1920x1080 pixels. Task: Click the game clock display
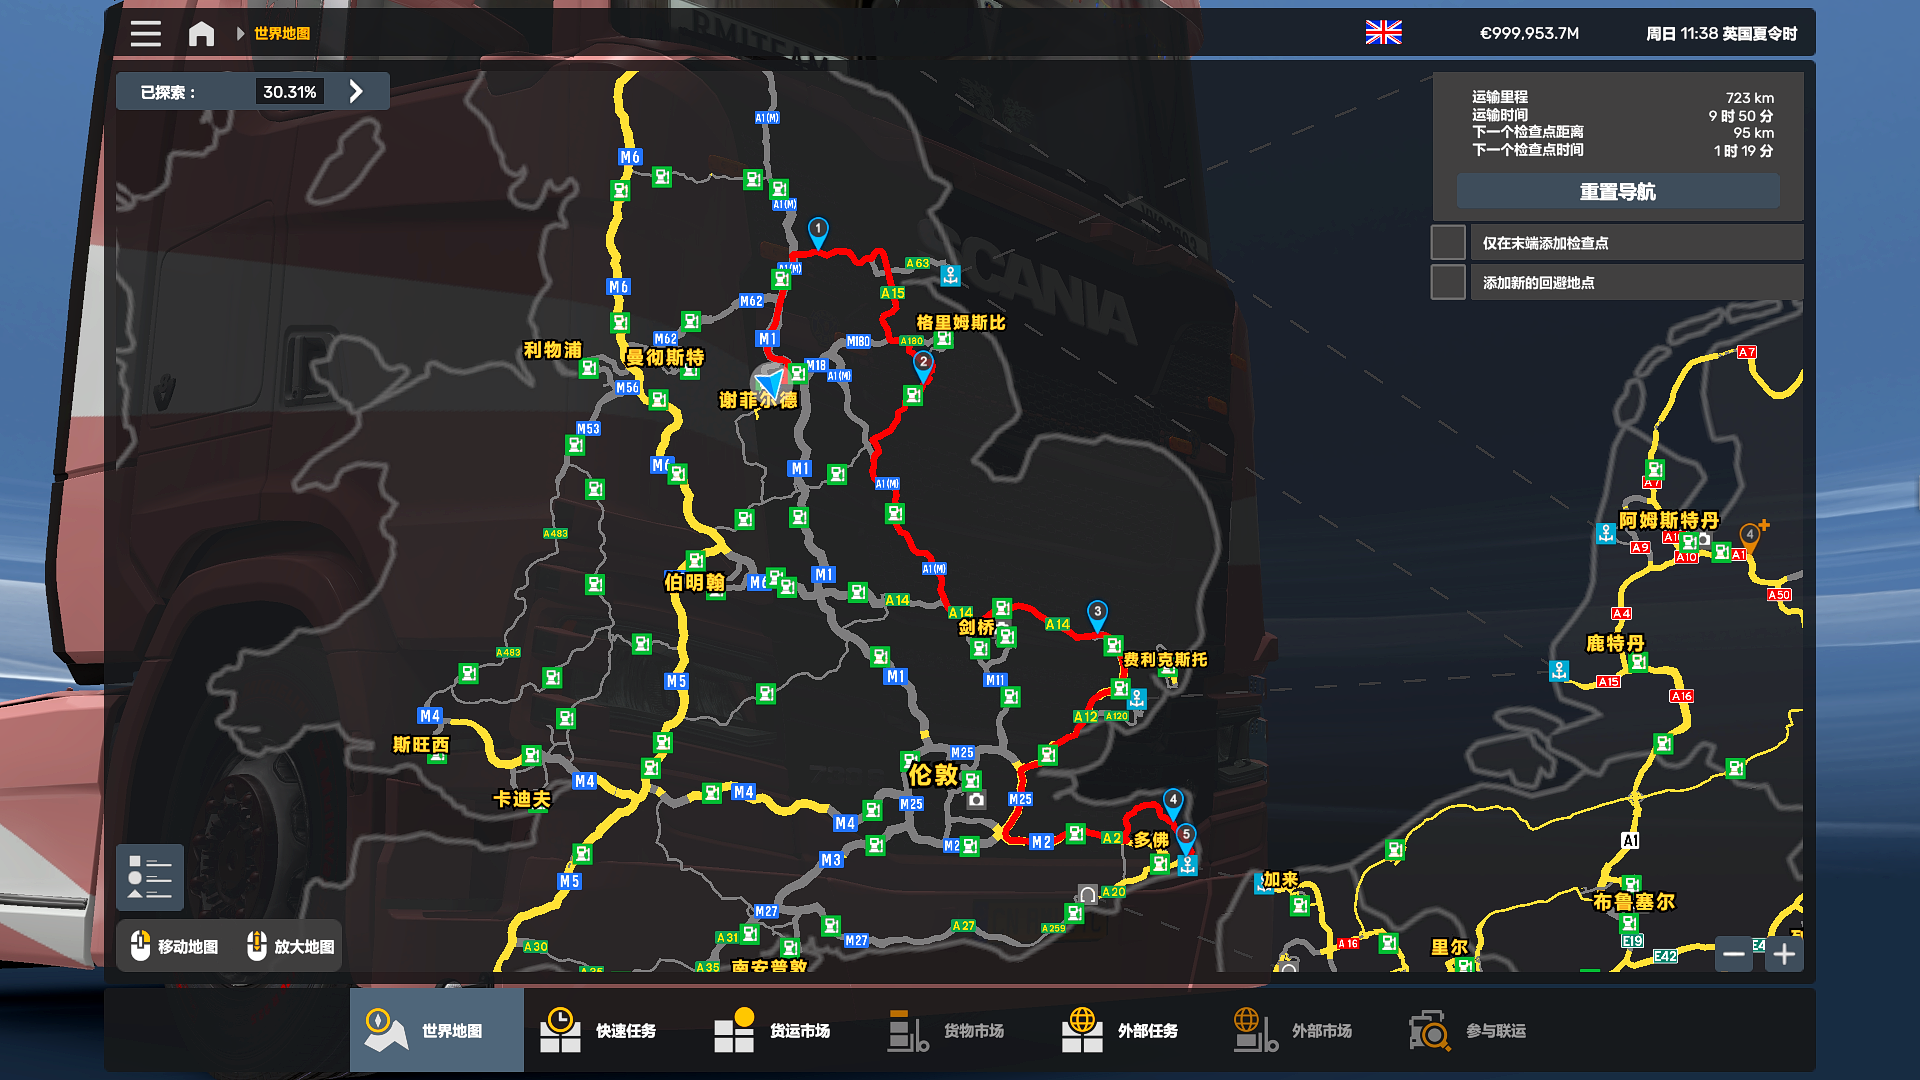(x=1721, y=33)
